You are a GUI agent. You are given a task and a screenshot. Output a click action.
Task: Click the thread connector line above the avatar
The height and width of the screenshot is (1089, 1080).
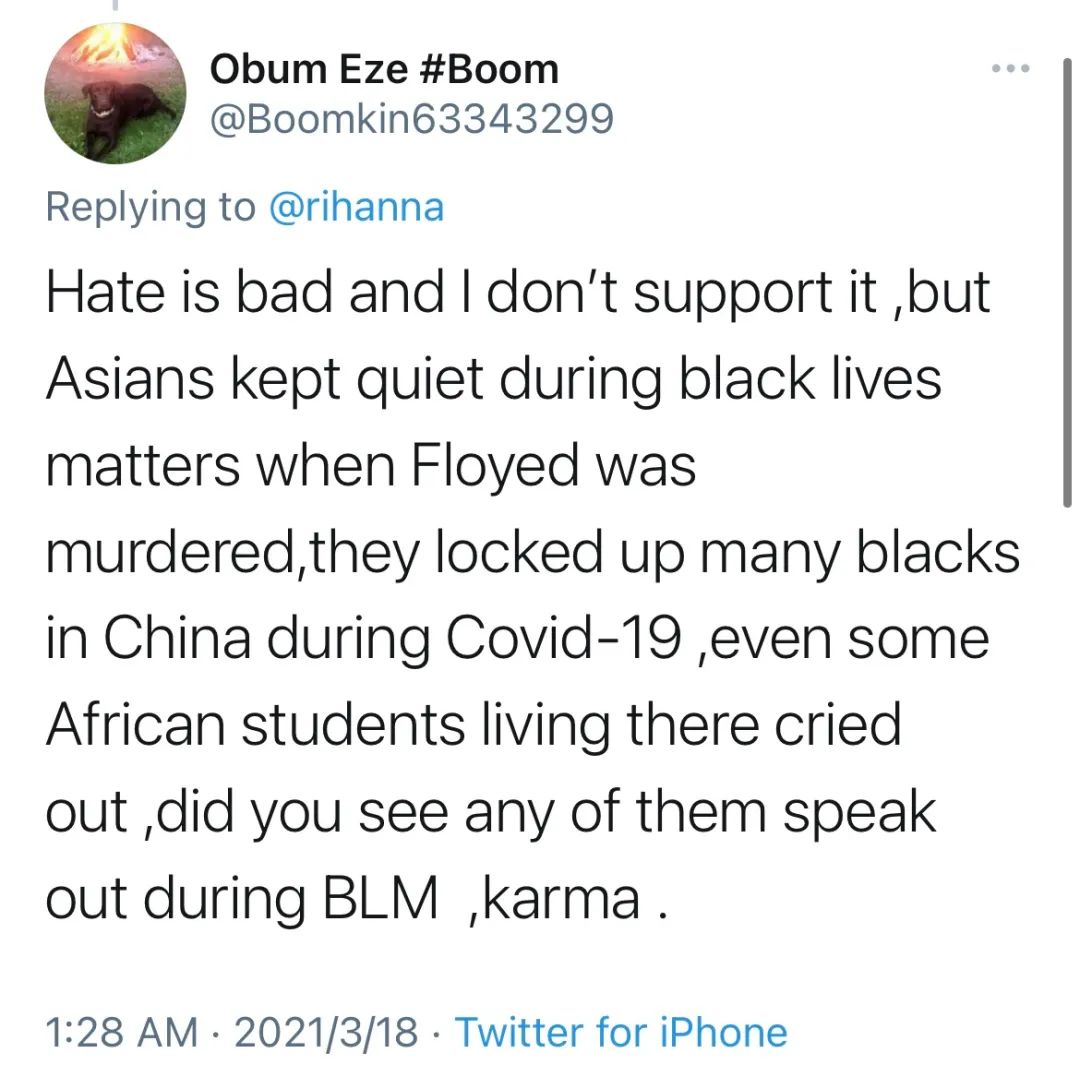115,5
